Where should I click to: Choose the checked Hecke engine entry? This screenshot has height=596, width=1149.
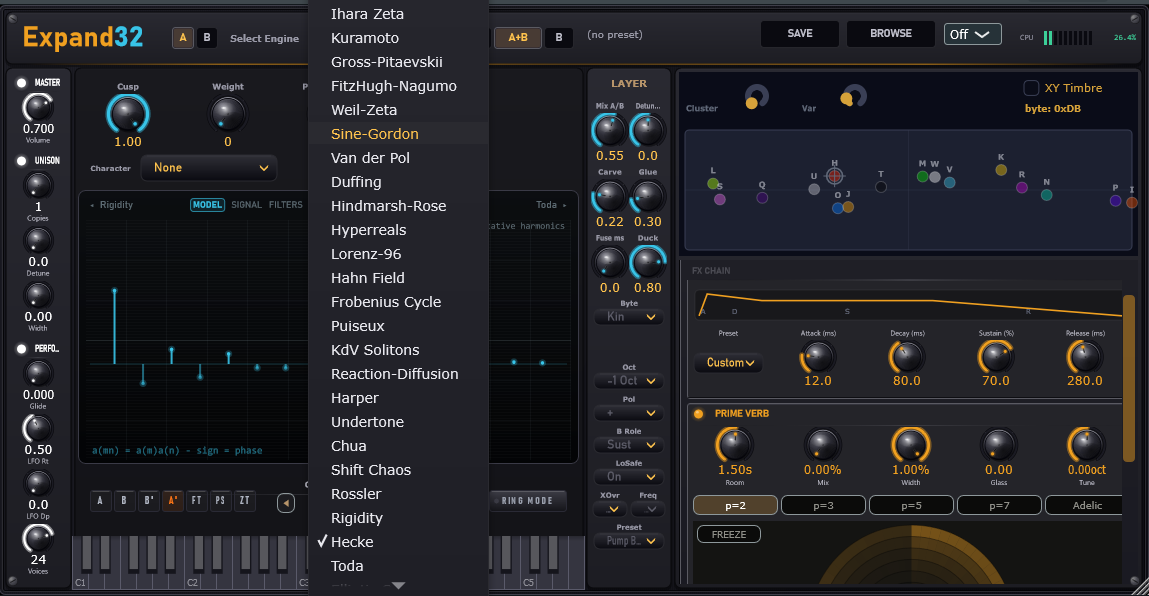pyautogui.click(x=399, y=542)
